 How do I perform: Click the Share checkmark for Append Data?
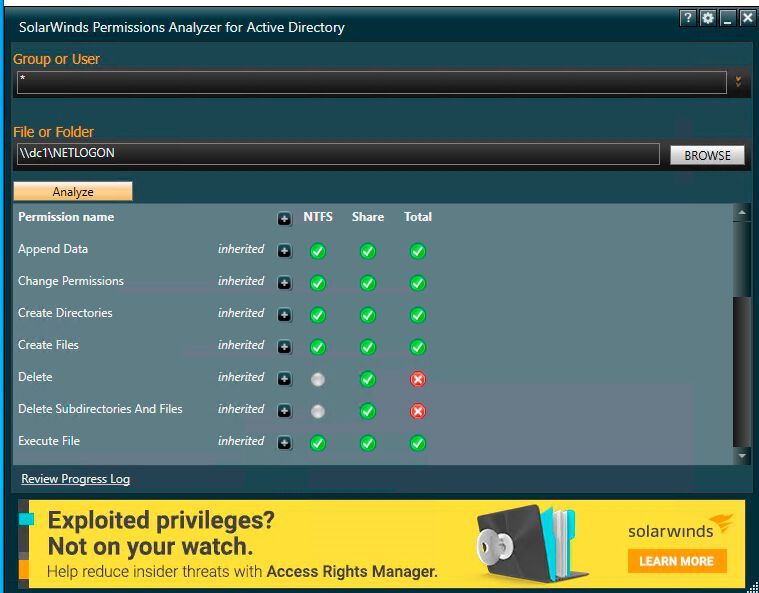[367, 251]
